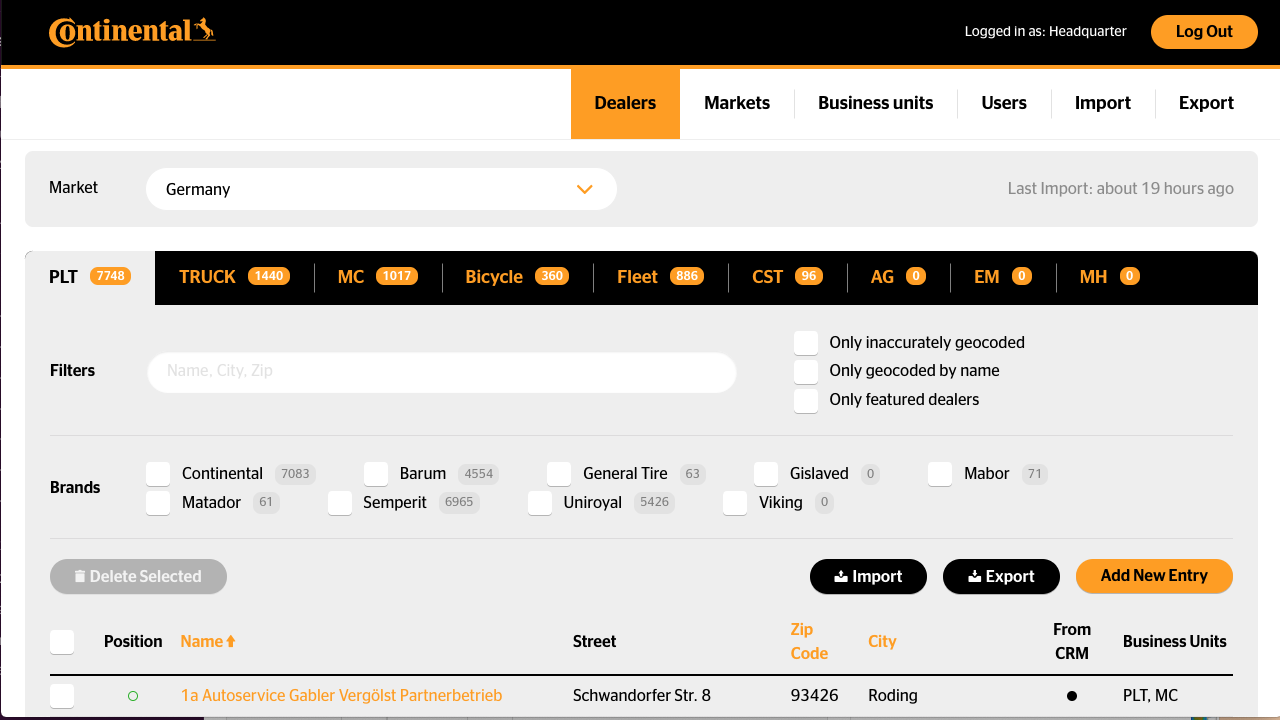This screenshot has height=720, width=1280.
Task: Check the General Tire brand checkbox
Action: (x=559, y=474)
